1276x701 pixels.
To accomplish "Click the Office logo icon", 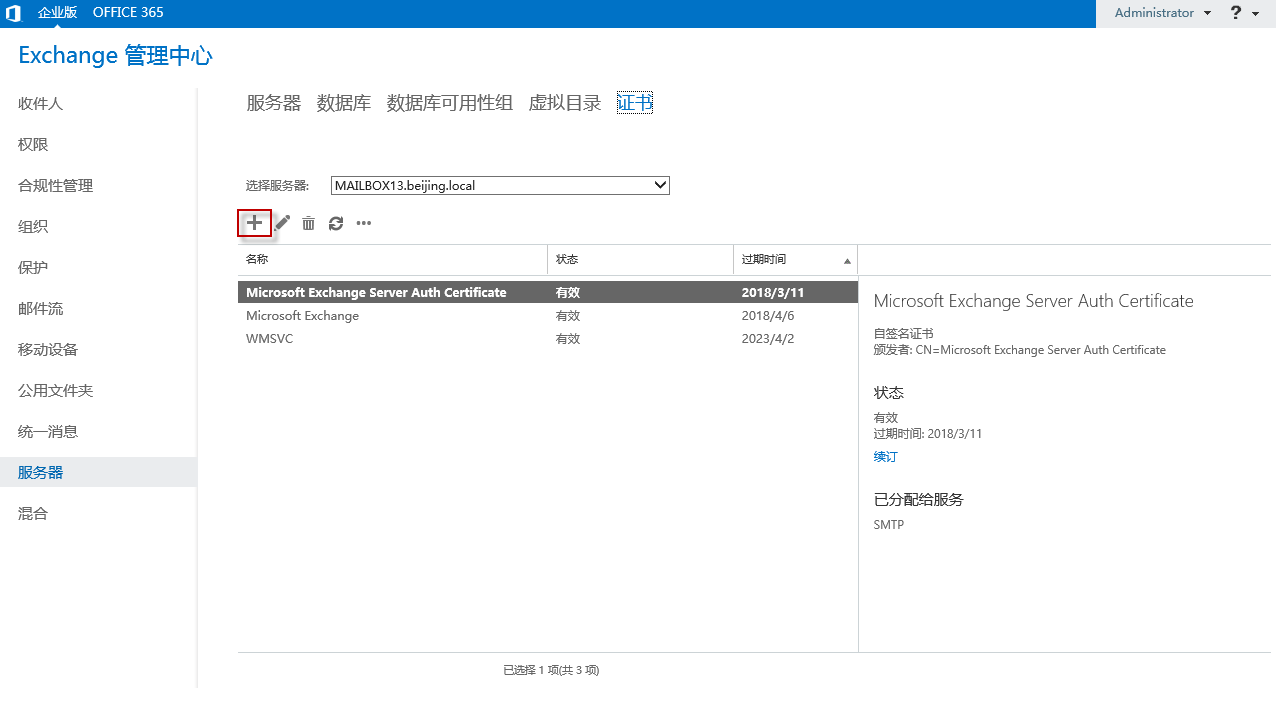I will pyautogui.click(x=14, y=13).
